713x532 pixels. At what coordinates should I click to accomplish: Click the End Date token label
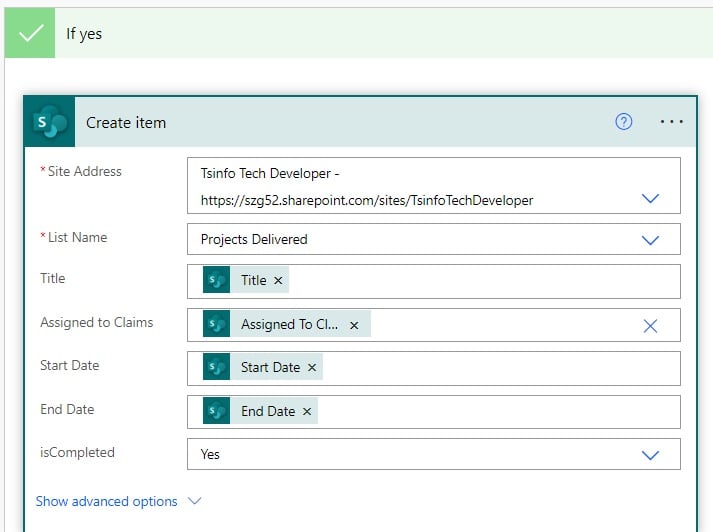[x=268, y=411]
